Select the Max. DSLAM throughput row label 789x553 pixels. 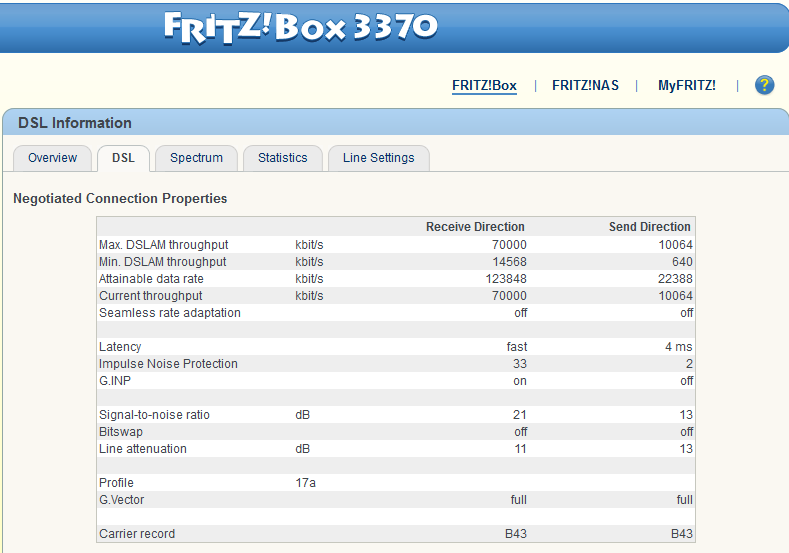[163, 245]
